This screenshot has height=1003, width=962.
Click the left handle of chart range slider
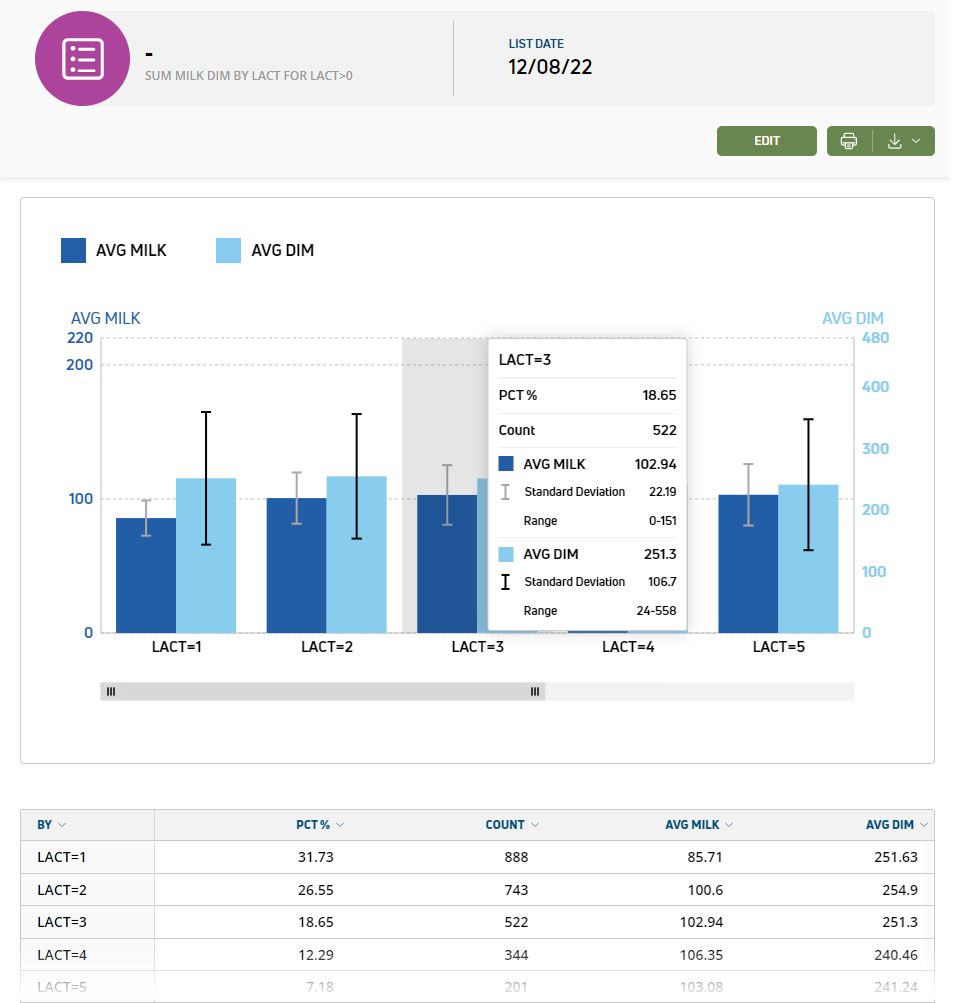pos(111,691)
